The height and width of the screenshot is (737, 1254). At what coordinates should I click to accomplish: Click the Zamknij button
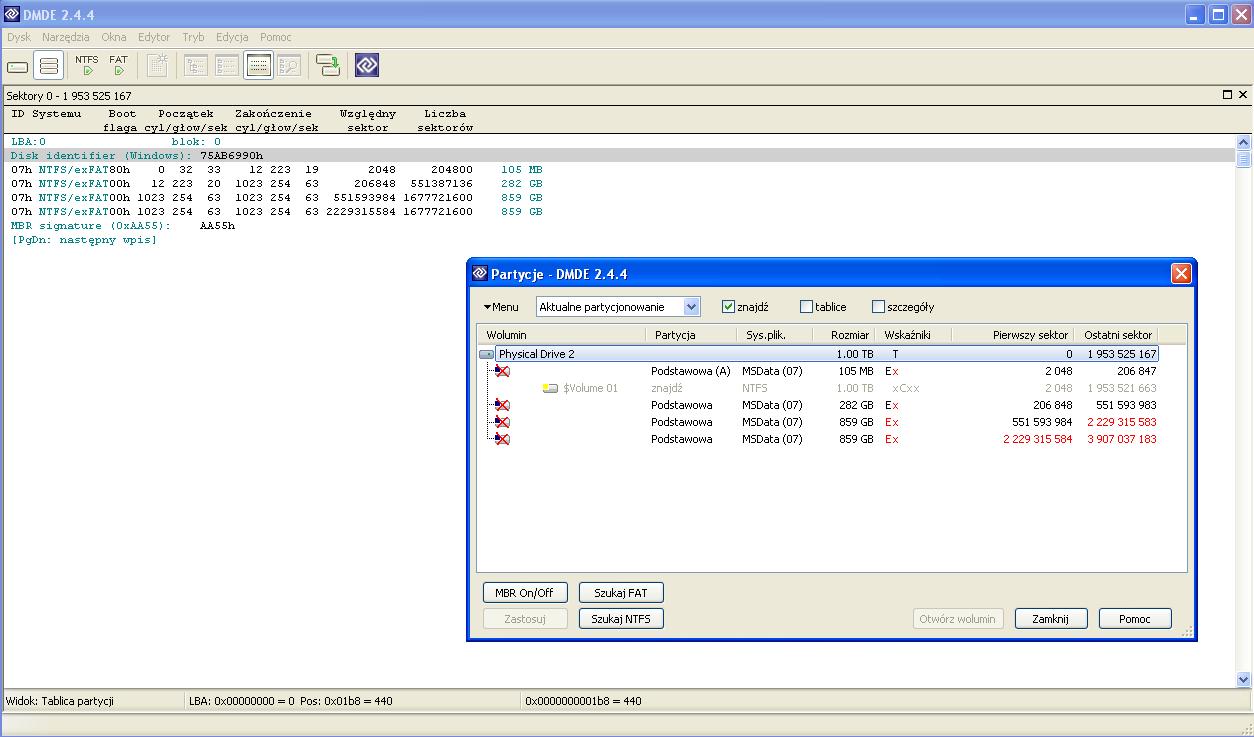point(1051,619)
